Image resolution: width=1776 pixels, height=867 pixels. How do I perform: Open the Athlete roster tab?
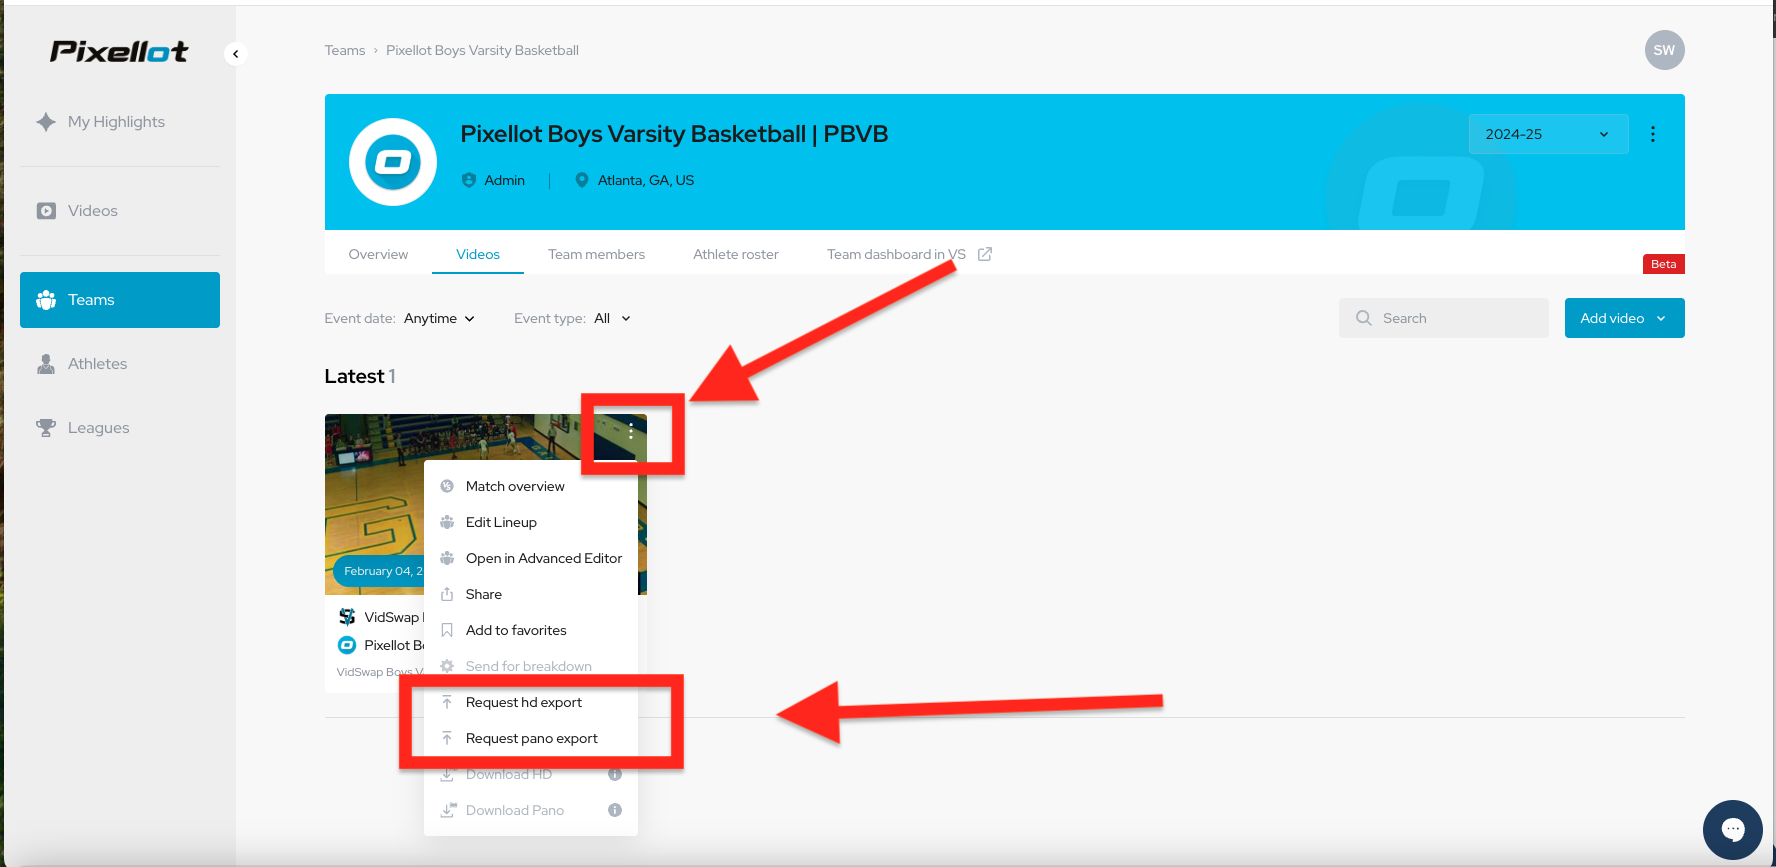tap(736, 254)
